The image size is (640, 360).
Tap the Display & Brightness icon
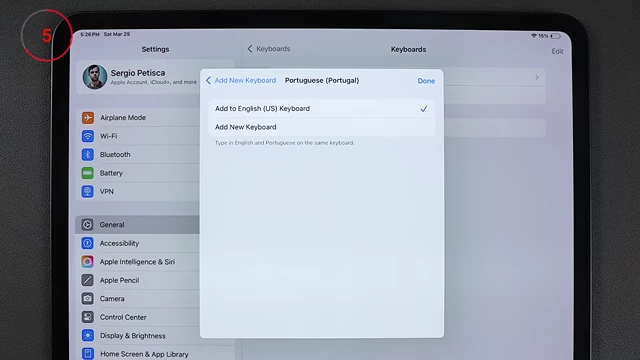click(87, 336)
